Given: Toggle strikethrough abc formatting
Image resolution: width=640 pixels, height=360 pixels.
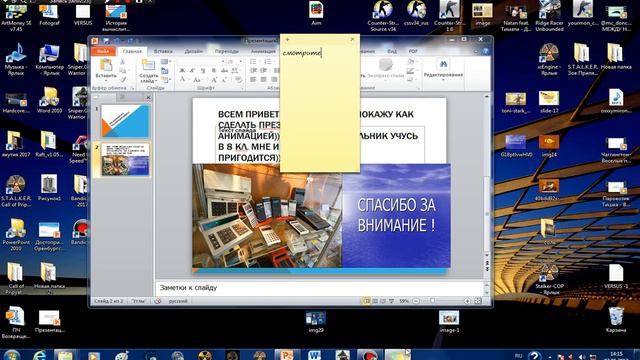Looking at the screenshot, I should (224, 71).
